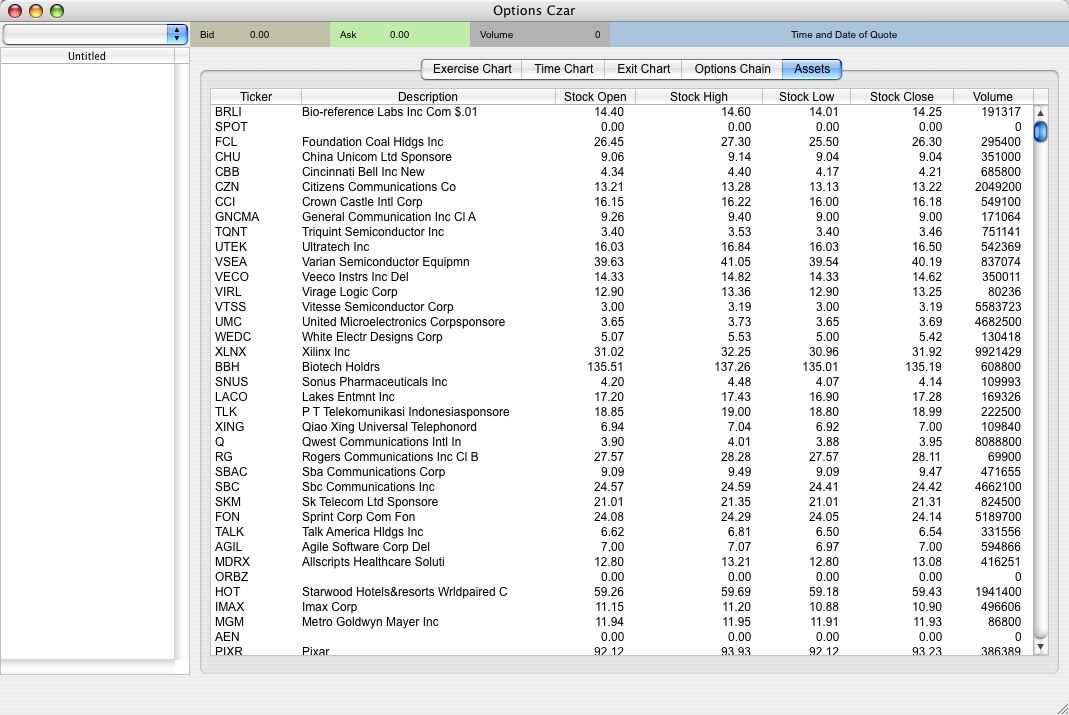Select the RG ticker cell
This screenshot has width=1069, height=715.
pyautogui.click(x=223, y=457)
